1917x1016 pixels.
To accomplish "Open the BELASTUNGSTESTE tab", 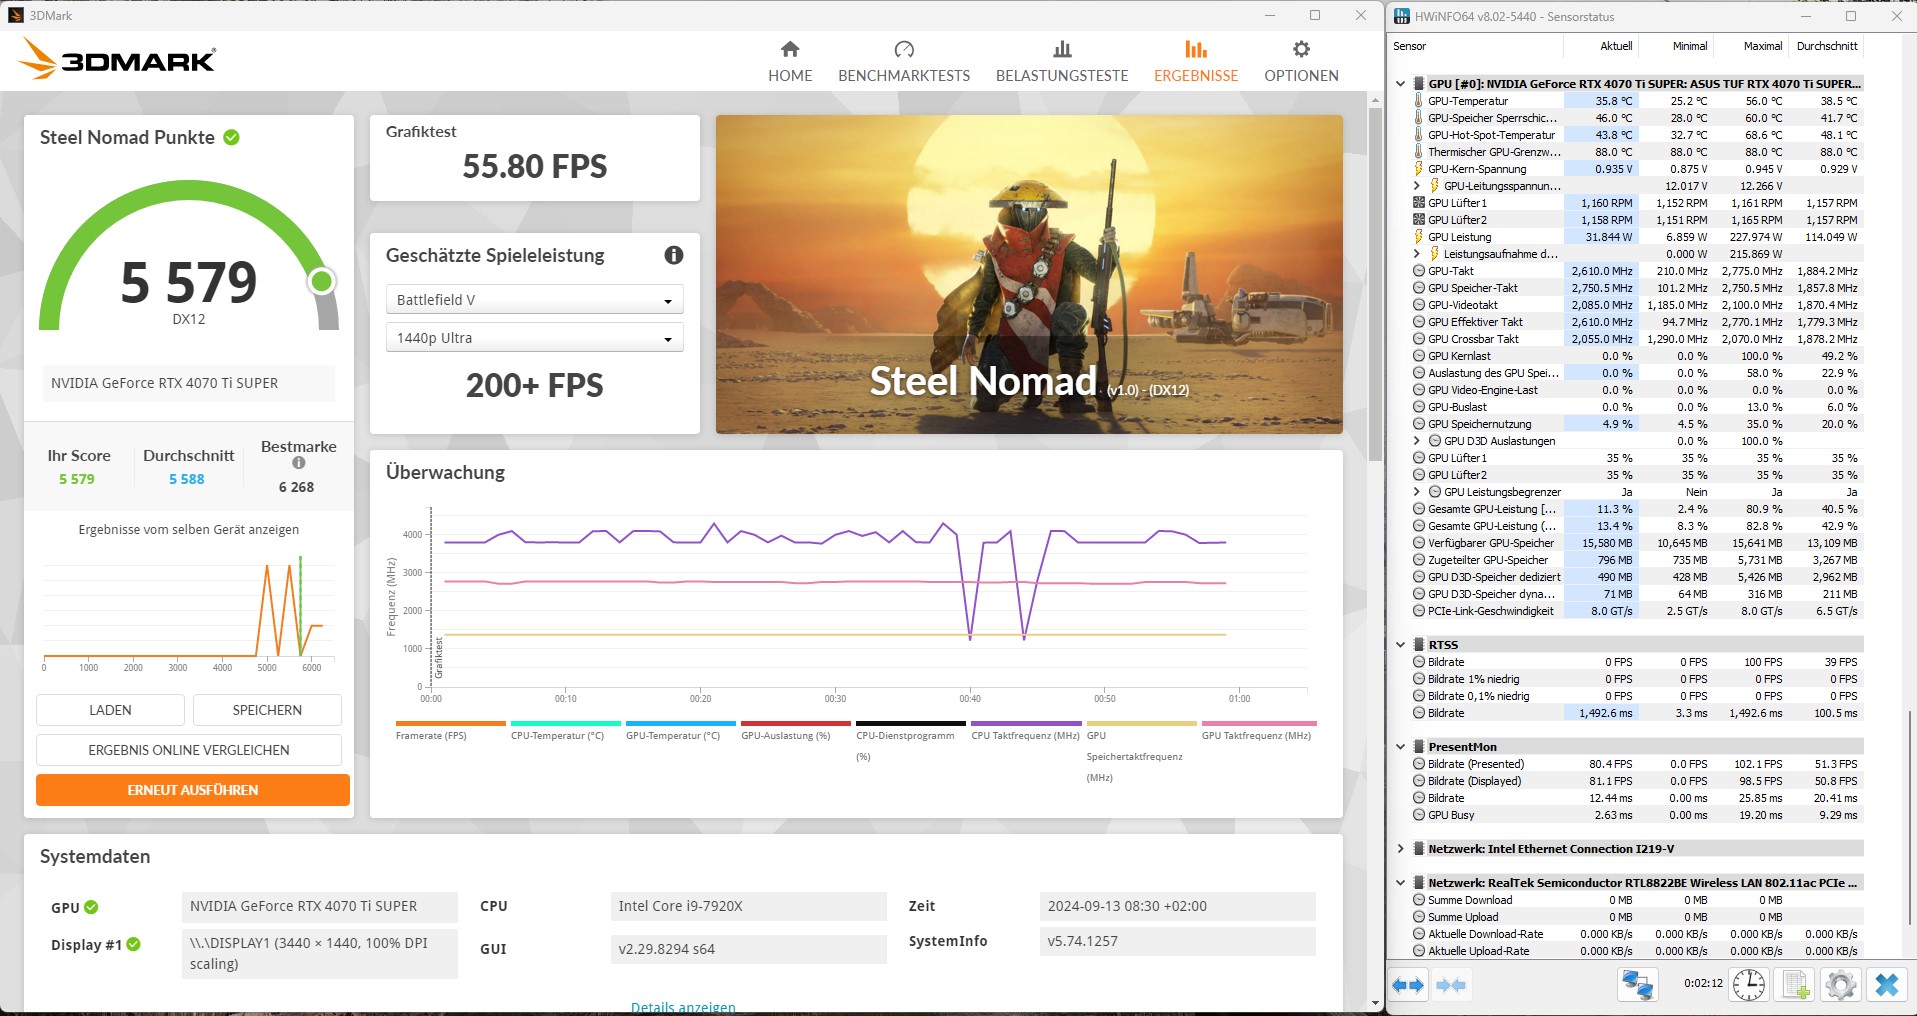I will [1062, 62].
